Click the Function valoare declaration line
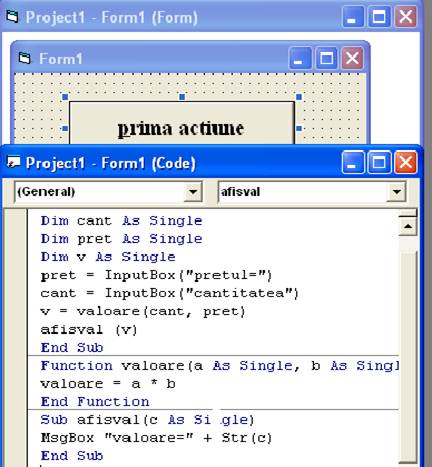Screen dimensions: 432x467 219,366
